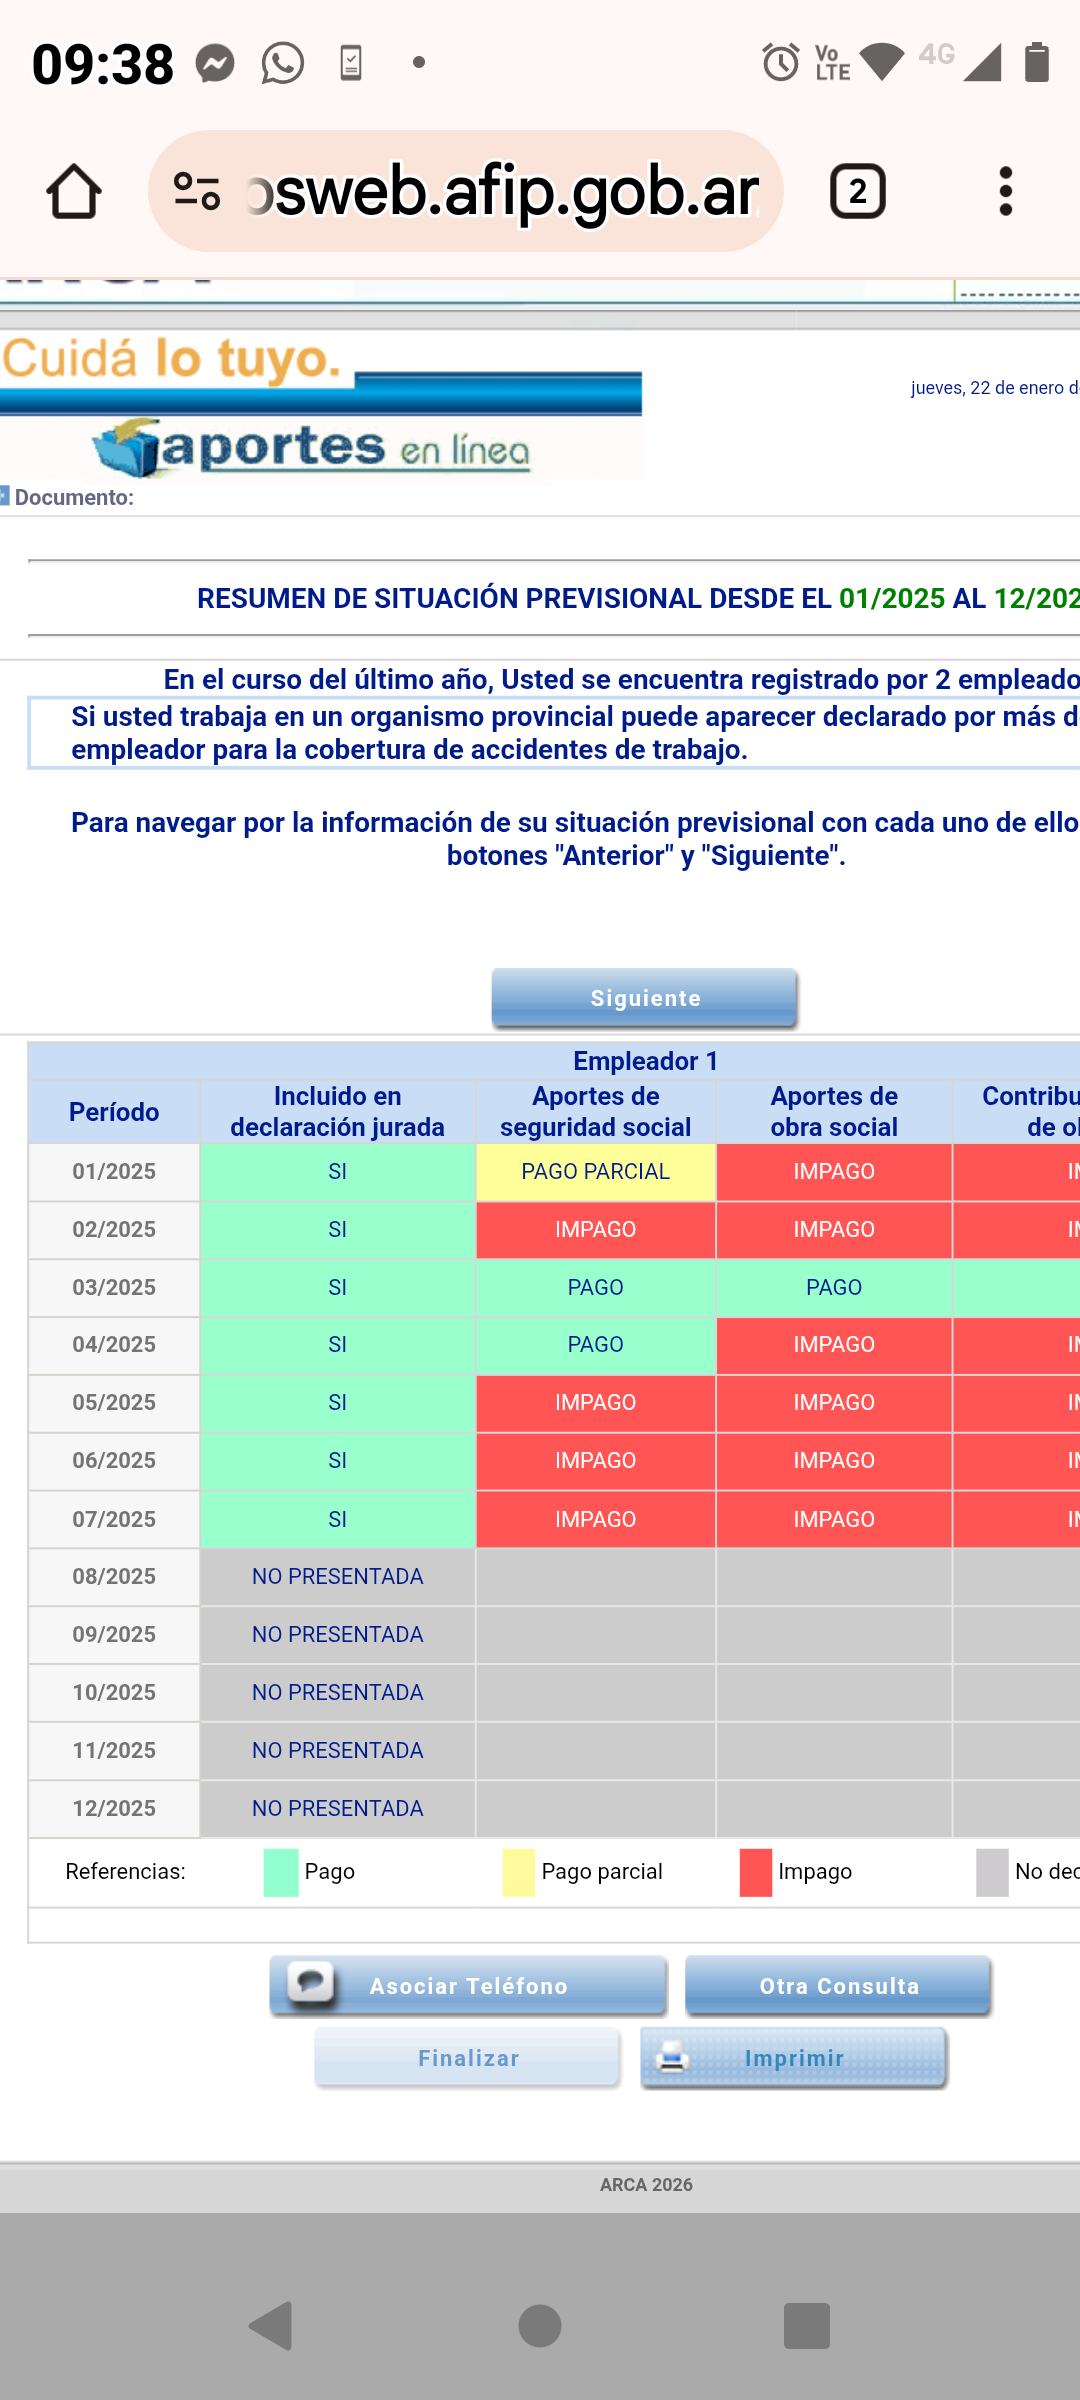Select the PAGO PARCIAL cell for 01/2025
Screen dimensions: 1080x2400
(x=595, y=1172)
